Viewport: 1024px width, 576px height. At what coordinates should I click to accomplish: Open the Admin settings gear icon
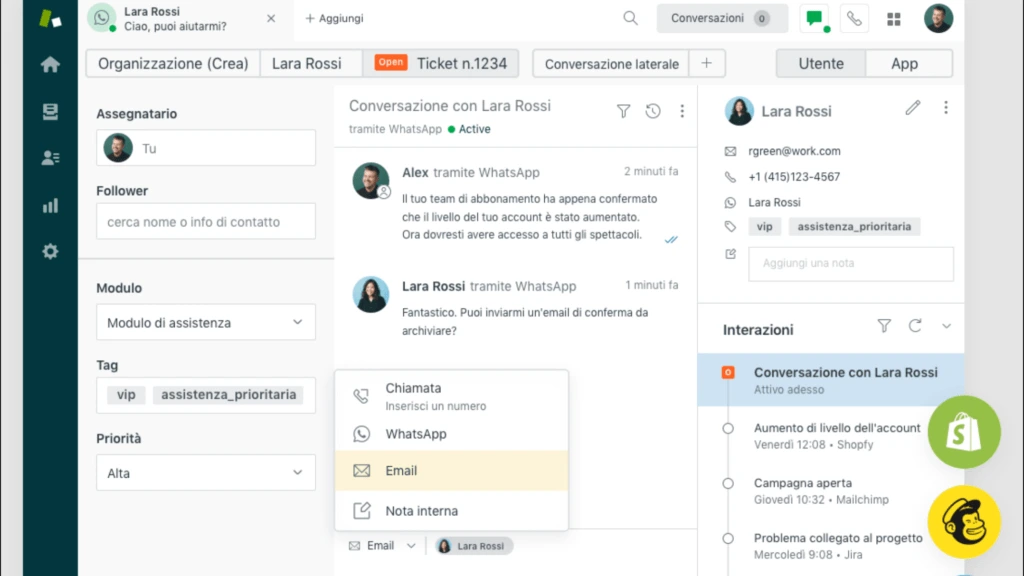click(x=49, y=251)
